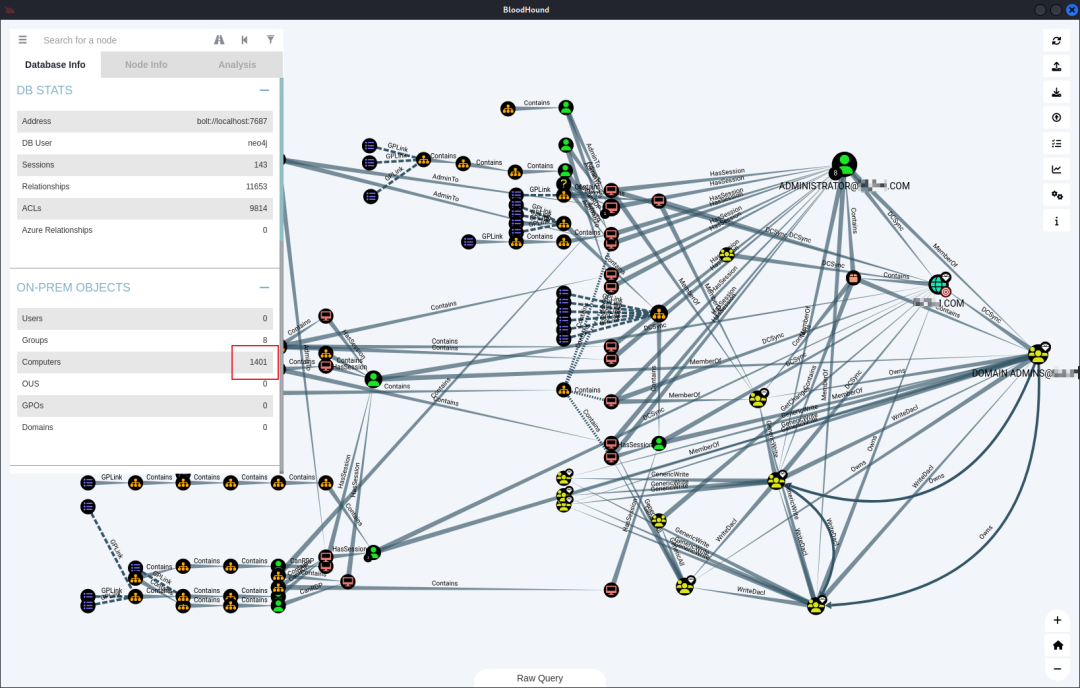Open the chart icon on the right toolbar
Screen dimensions: 1080x688
[x=1057, y=169]
